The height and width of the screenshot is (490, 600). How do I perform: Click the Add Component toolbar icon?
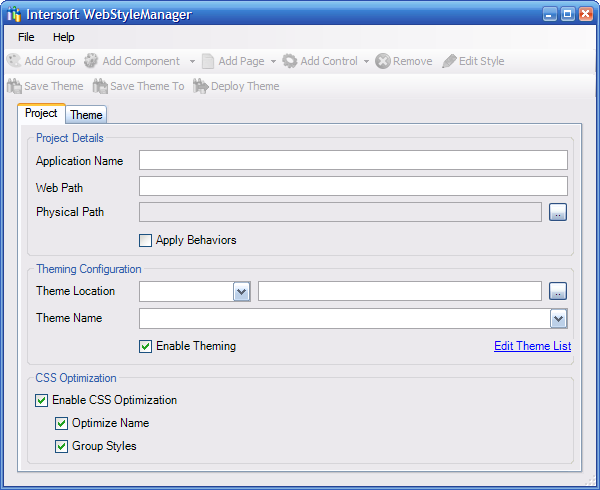(x=91, y=61)
